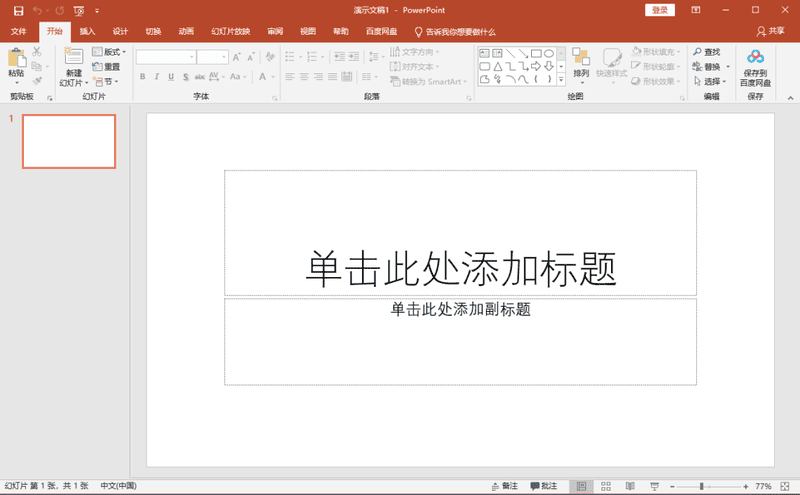Viewport: 800px width, 495px height.
Task: Click the Undo arrow in title bar
Action: coord(37,10)
